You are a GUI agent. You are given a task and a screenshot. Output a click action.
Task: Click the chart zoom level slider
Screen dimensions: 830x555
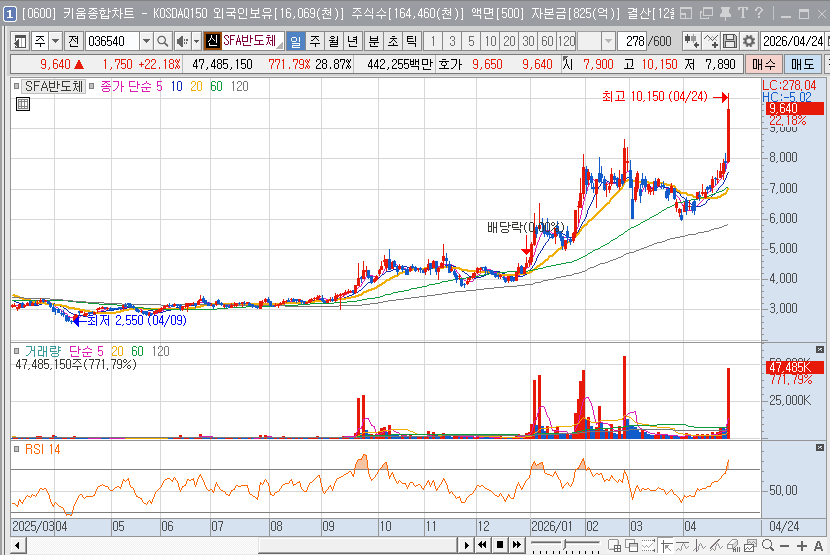tap(565, 544)
